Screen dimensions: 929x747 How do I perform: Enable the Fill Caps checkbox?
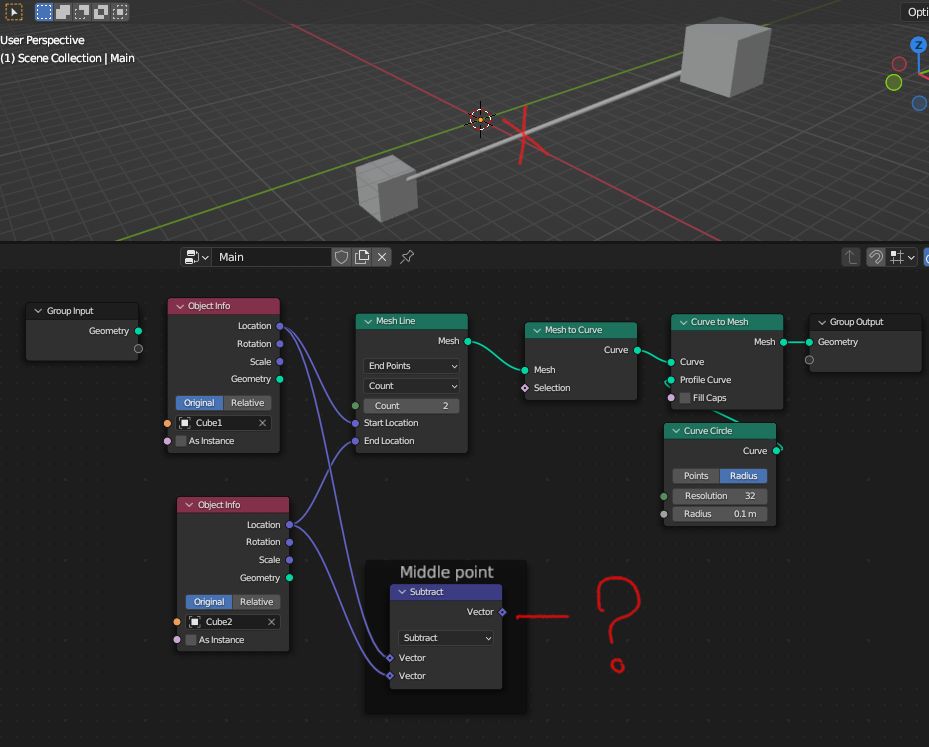click(x=685, y=398)
